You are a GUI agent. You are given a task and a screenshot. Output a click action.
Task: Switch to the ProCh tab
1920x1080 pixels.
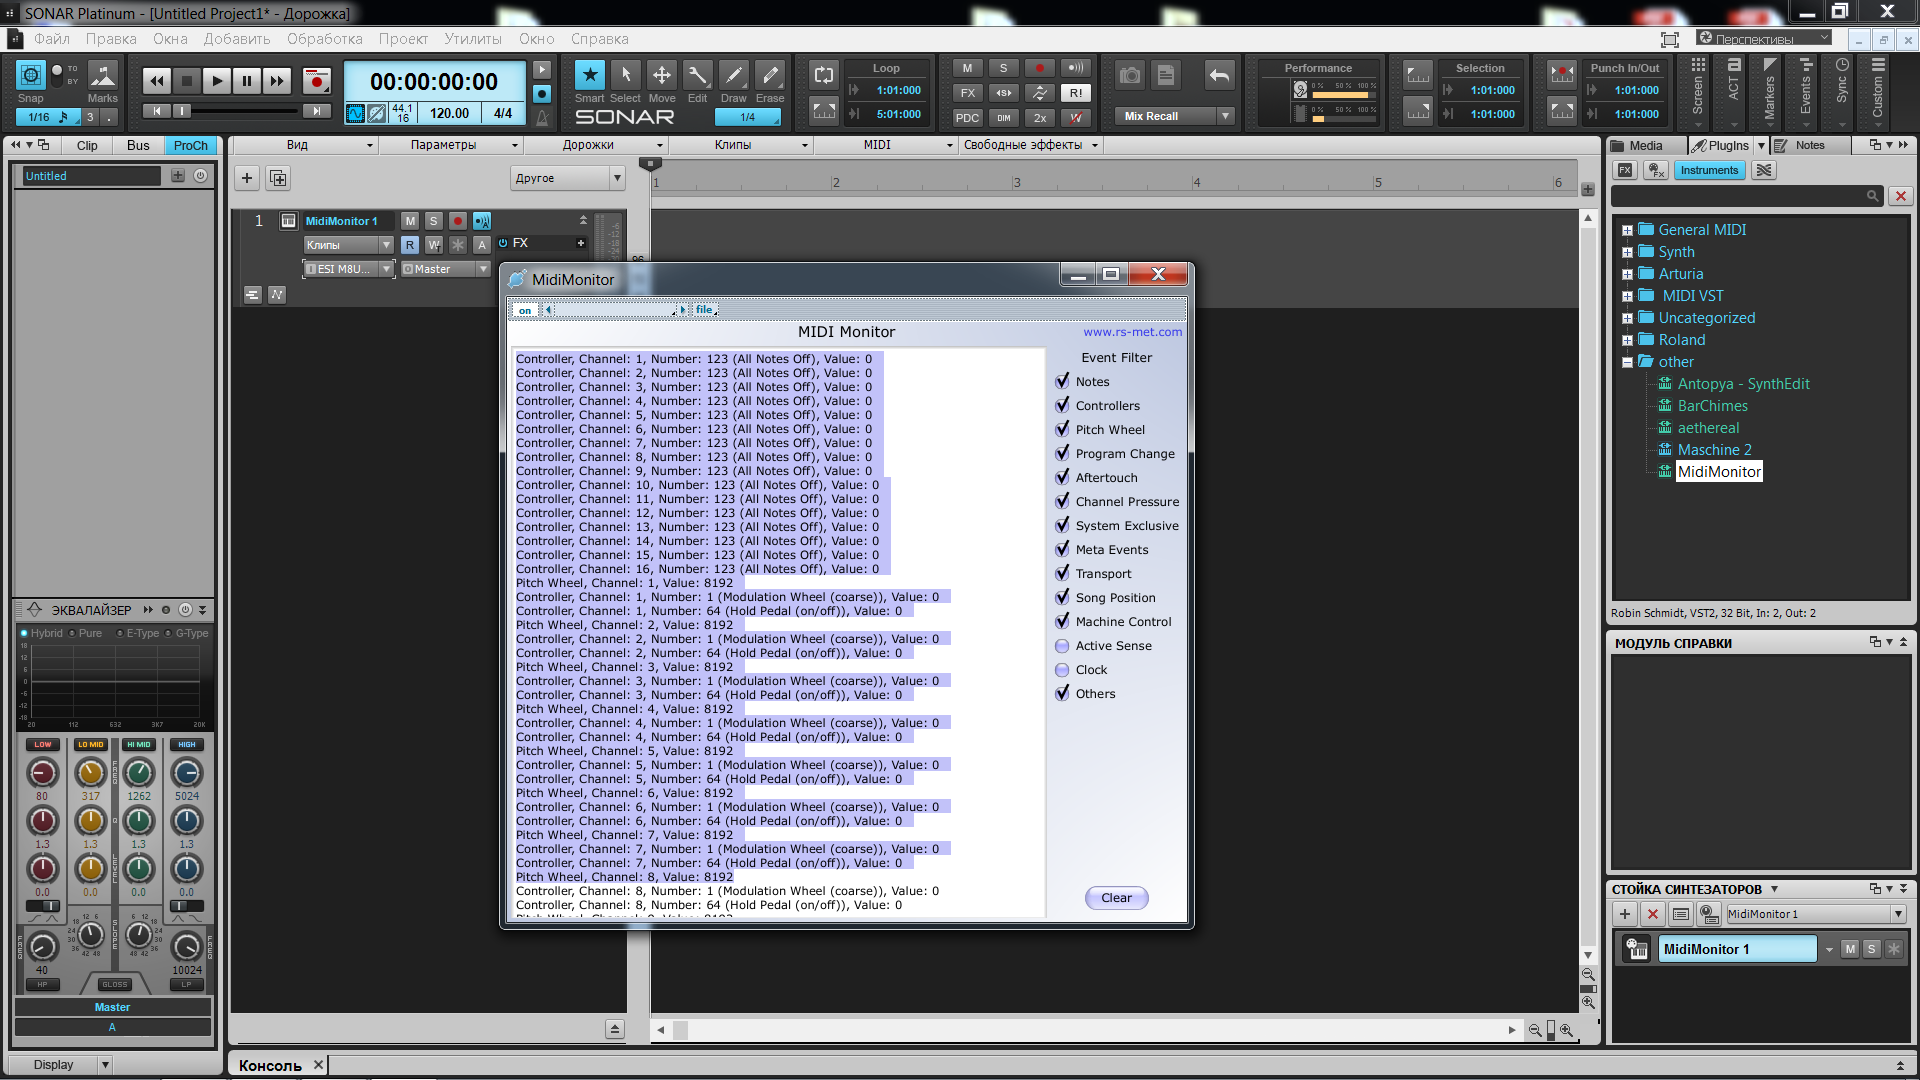tap(190, 145)
